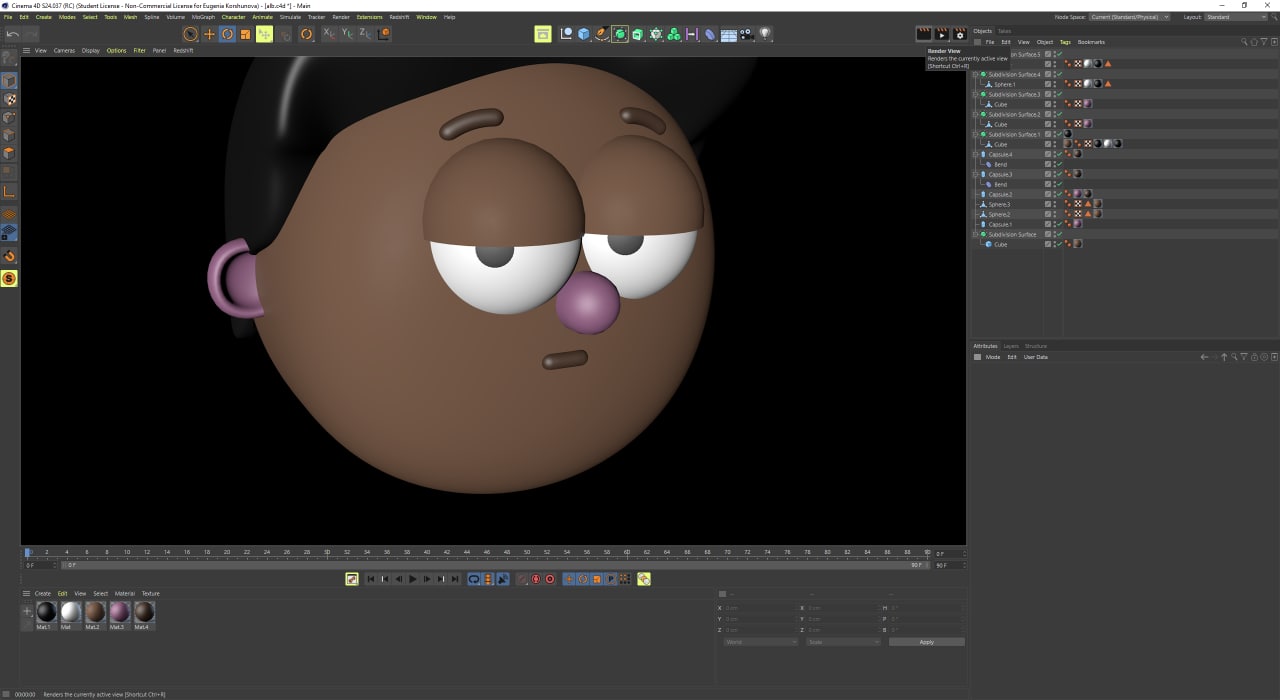Go to start of animation
The image size is (1280, 700).
(371, 579)
